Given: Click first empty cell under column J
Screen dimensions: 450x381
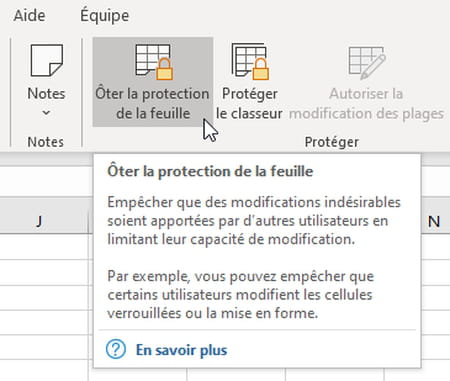Looking at the screenshot, I should tap(44, 247).
